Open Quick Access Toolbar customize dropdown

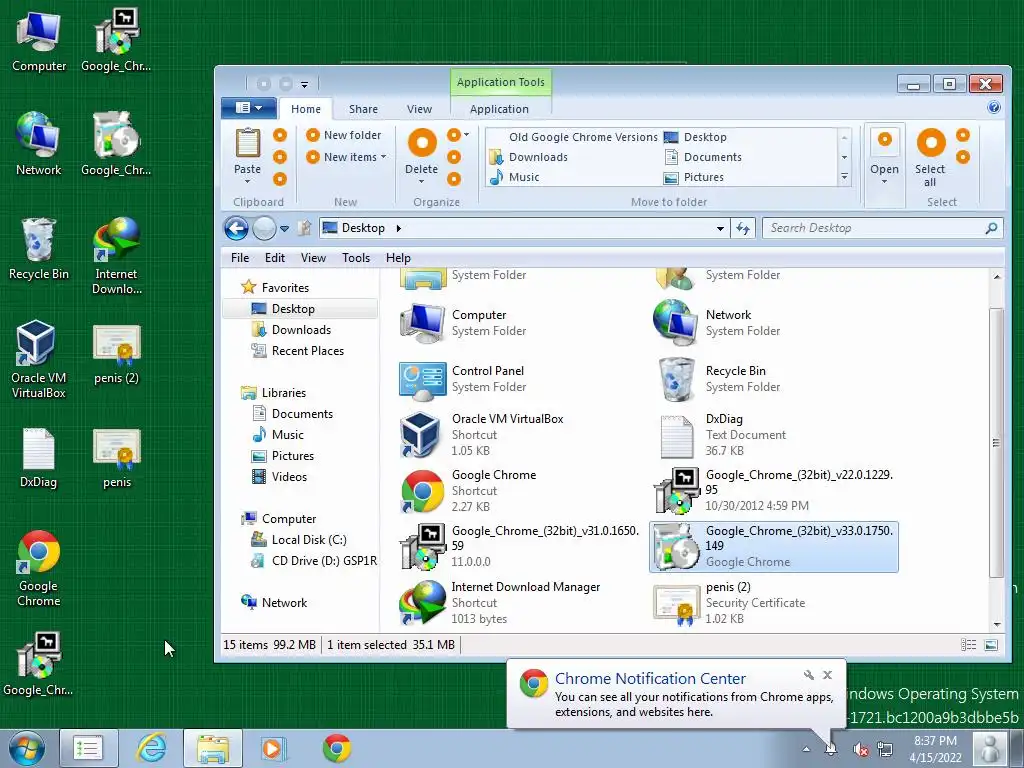304,84
